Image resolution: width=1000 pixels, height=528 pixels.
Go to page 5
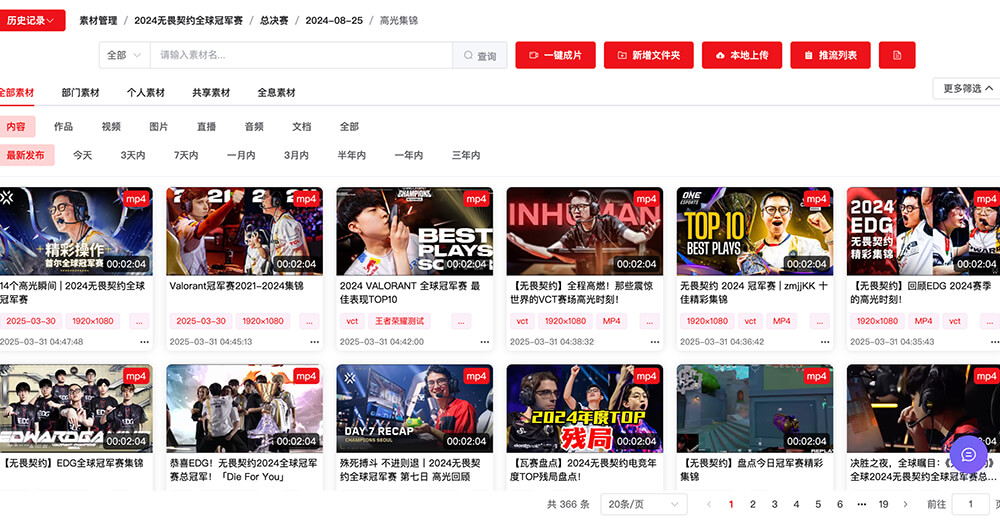(x=818, y=504)
